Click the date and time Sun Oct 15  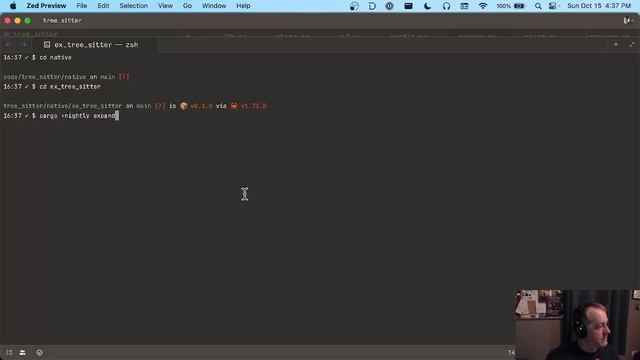point(599,6)
